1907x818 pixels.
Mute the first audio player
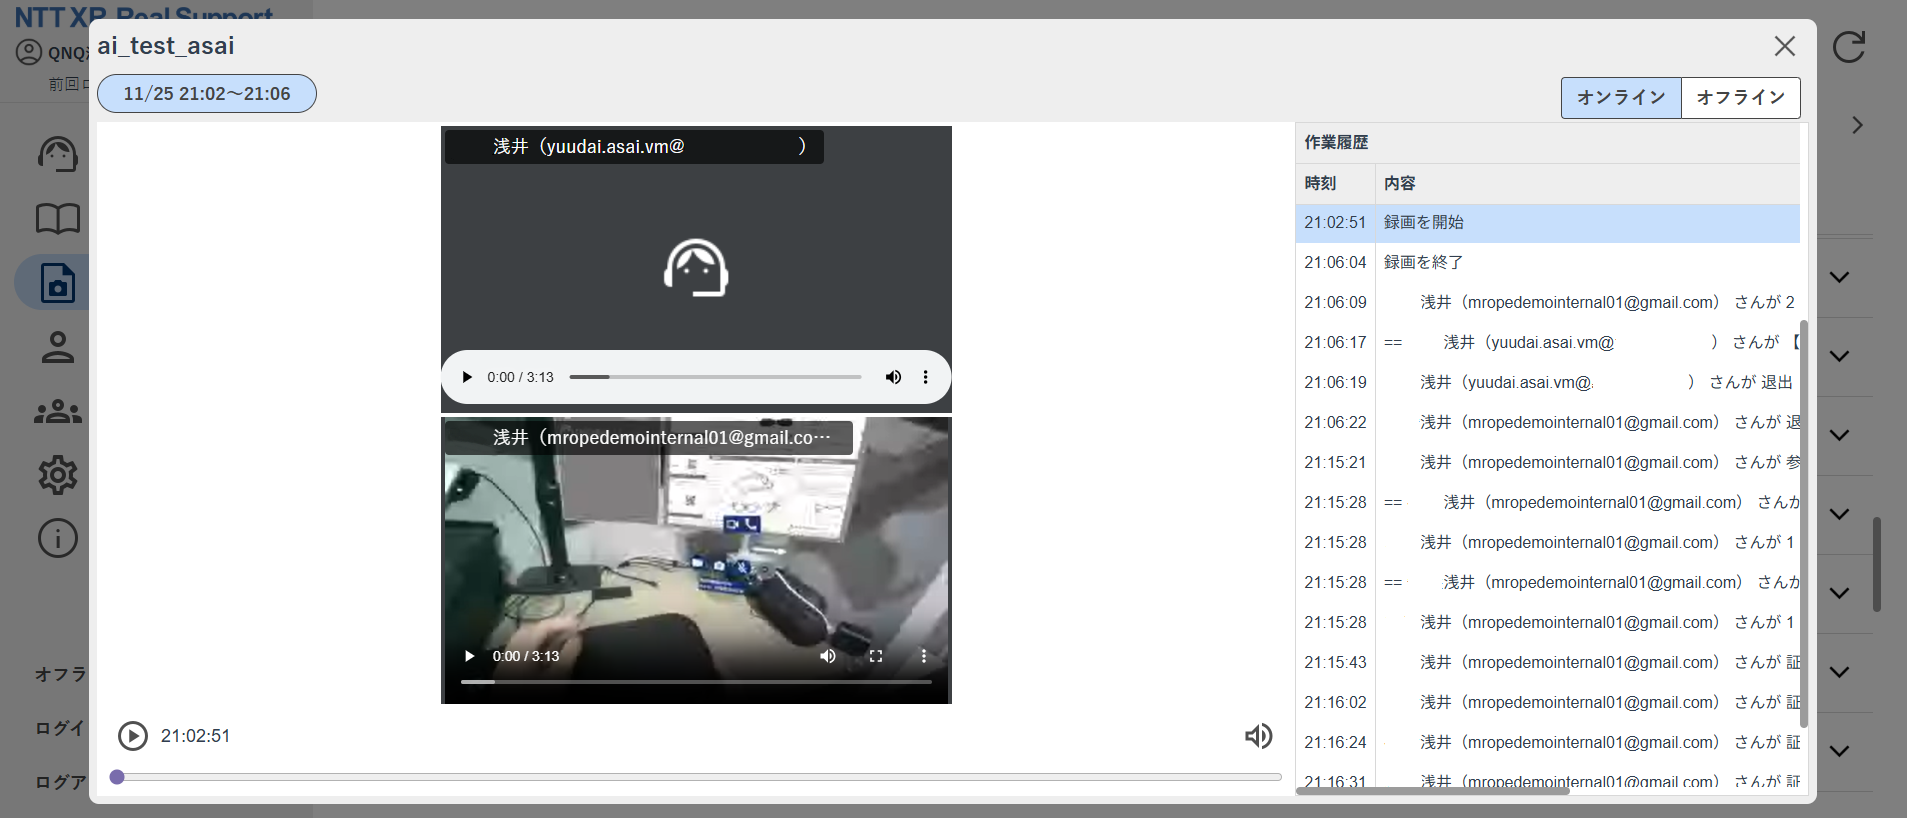pos(893,377)
